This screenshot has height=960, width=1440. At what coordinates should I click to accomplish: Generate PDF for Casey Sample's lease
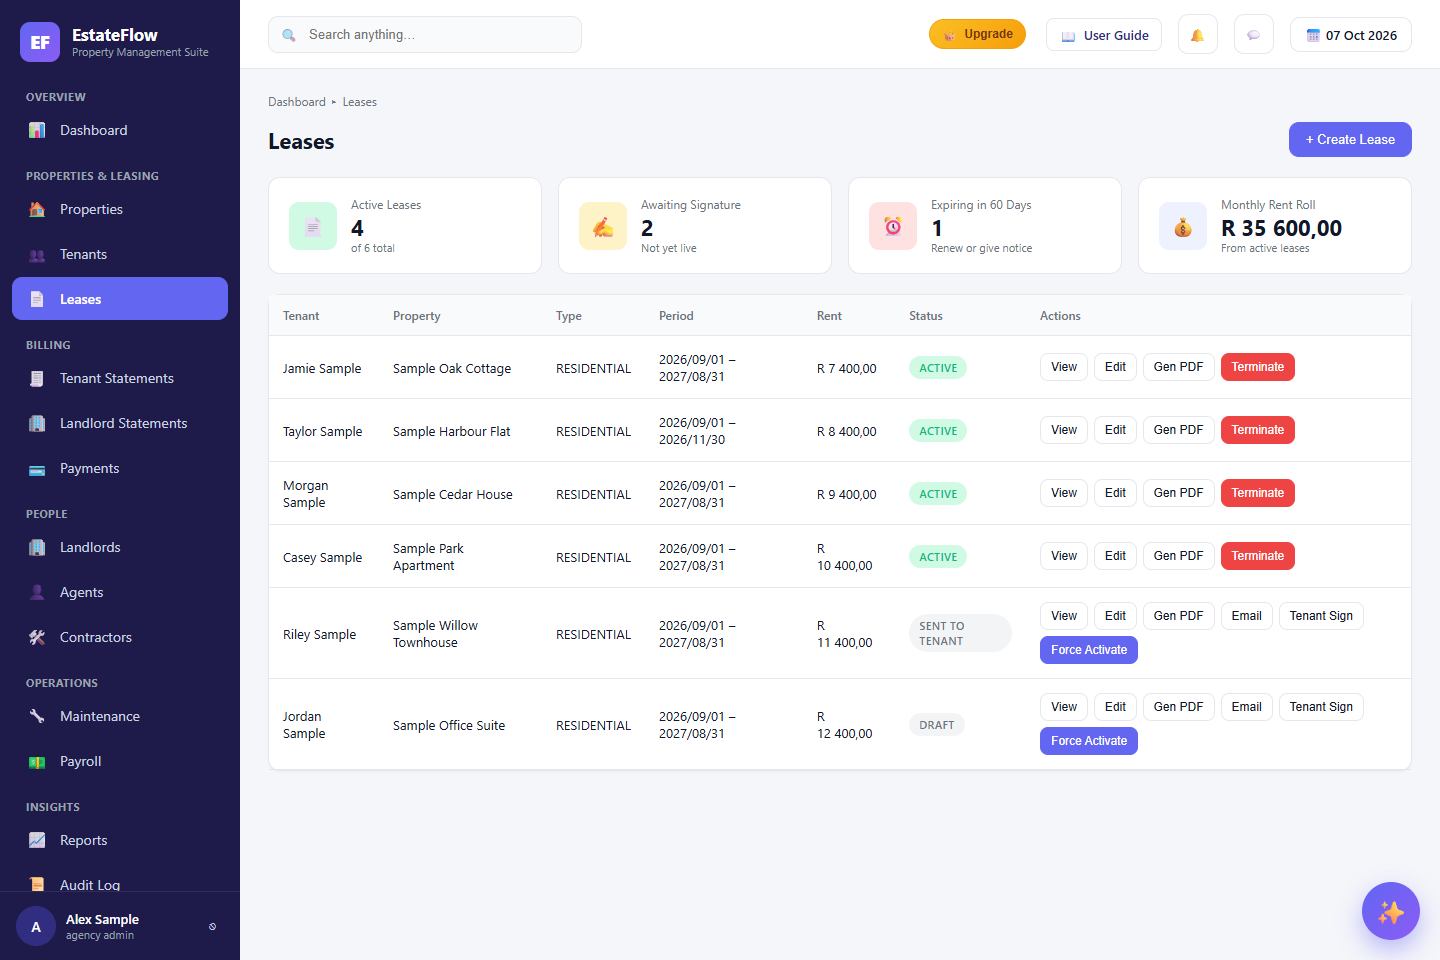[1178, 556]
